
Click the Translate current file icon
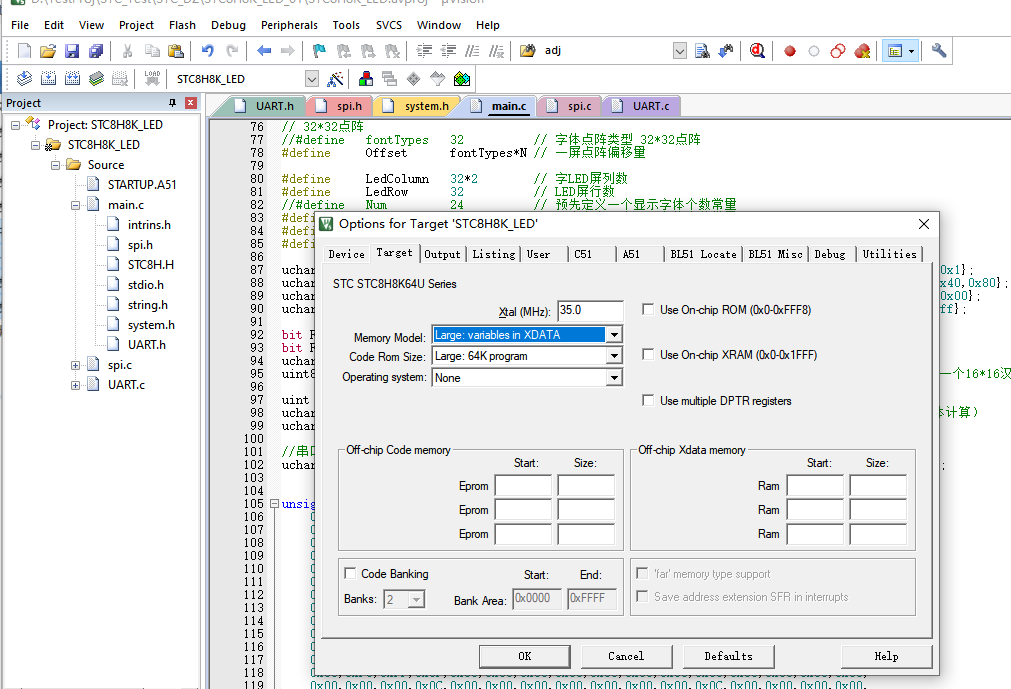pos(24,79)
